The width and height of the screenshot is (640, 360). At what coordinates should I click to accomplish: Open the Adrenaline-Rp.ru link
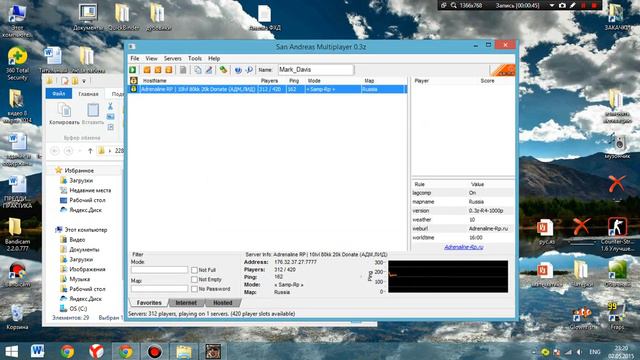(x=464, y=247)
